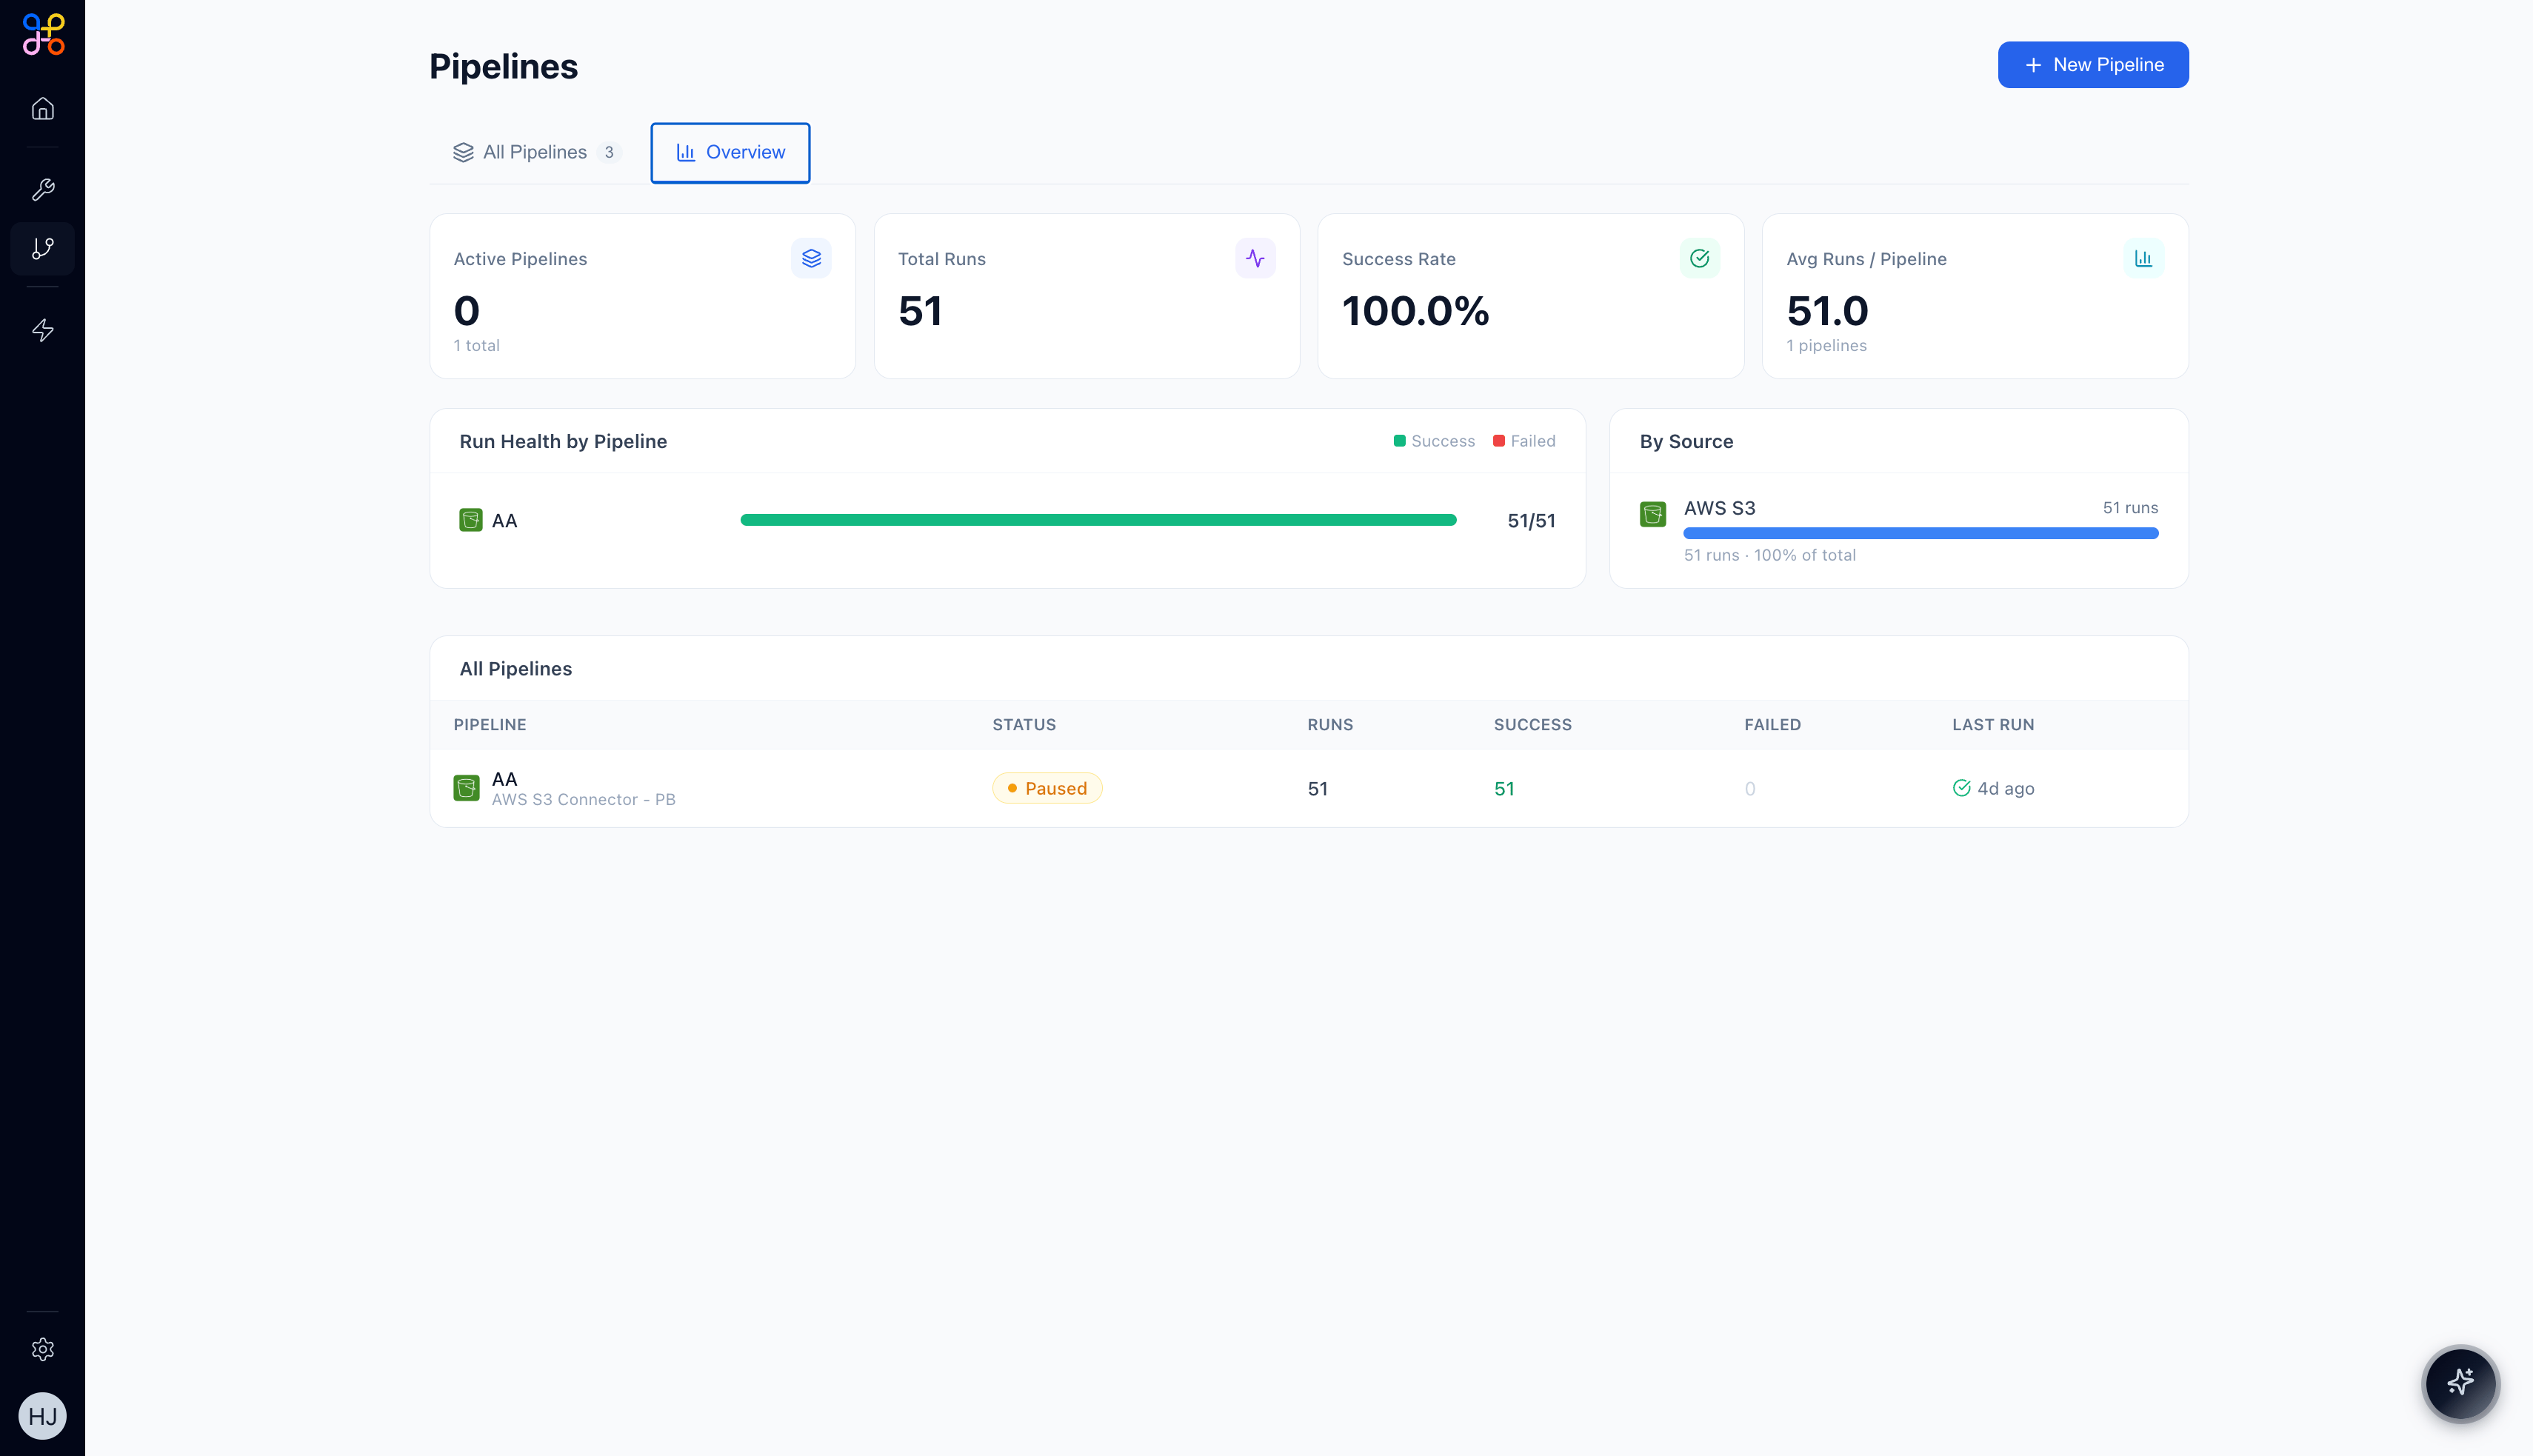Click the Failed legend swatch

click(x=1498, y=441)
